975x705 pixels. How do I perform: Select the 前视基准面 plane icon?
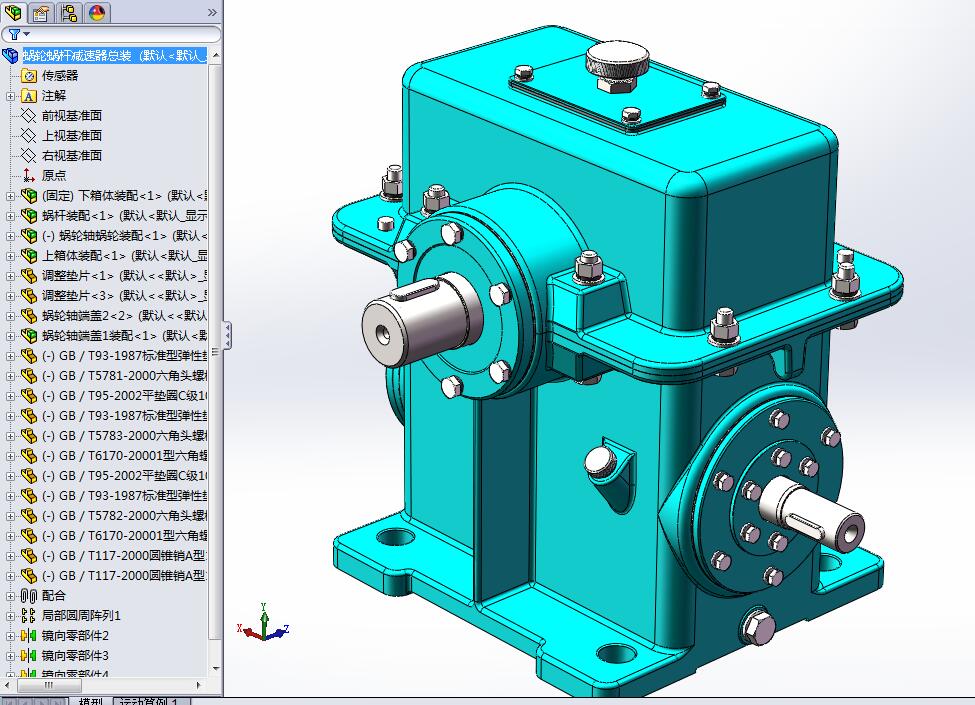coord(29,116)
